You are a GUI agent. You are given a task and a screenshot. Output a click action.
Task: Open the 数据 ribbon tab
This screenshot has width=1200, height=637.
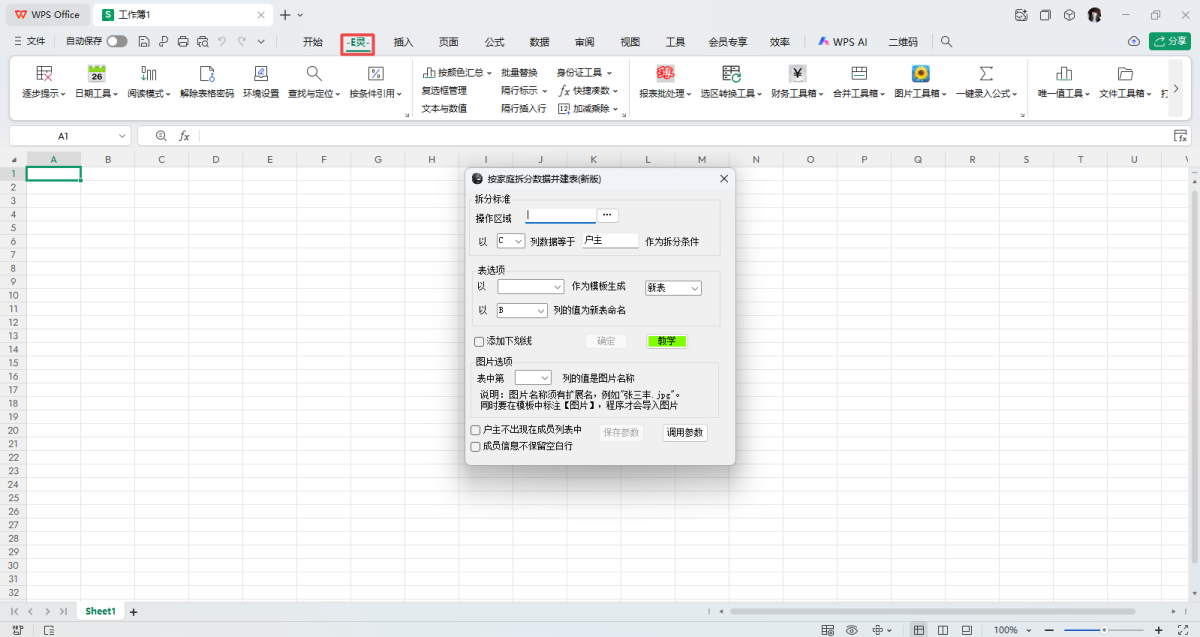(539, 42)
